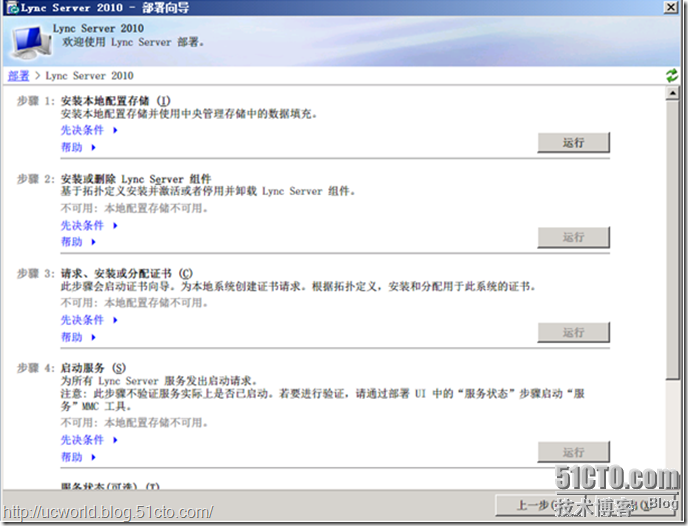
Task: Click the green refresh icon
Action: [672, 75]
